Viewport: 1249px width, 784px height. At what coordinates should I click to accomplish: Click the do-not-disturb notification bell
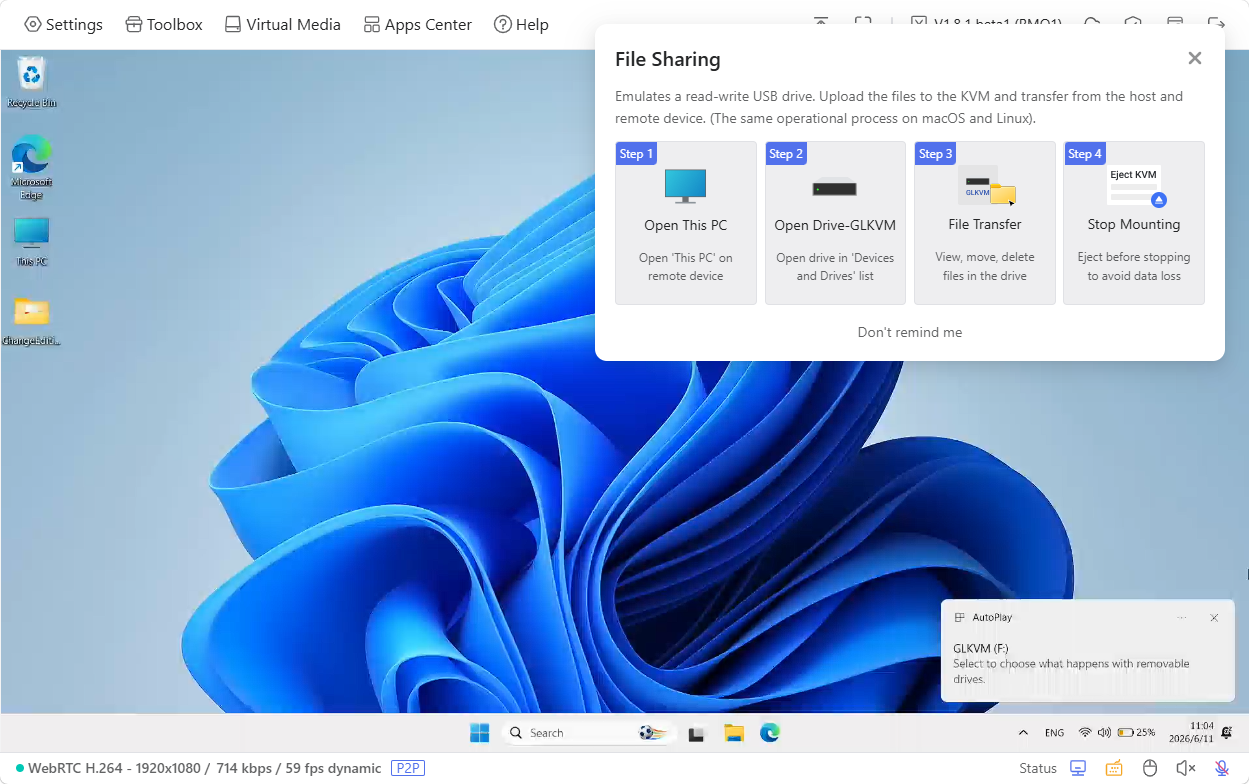pos(1226,733)
